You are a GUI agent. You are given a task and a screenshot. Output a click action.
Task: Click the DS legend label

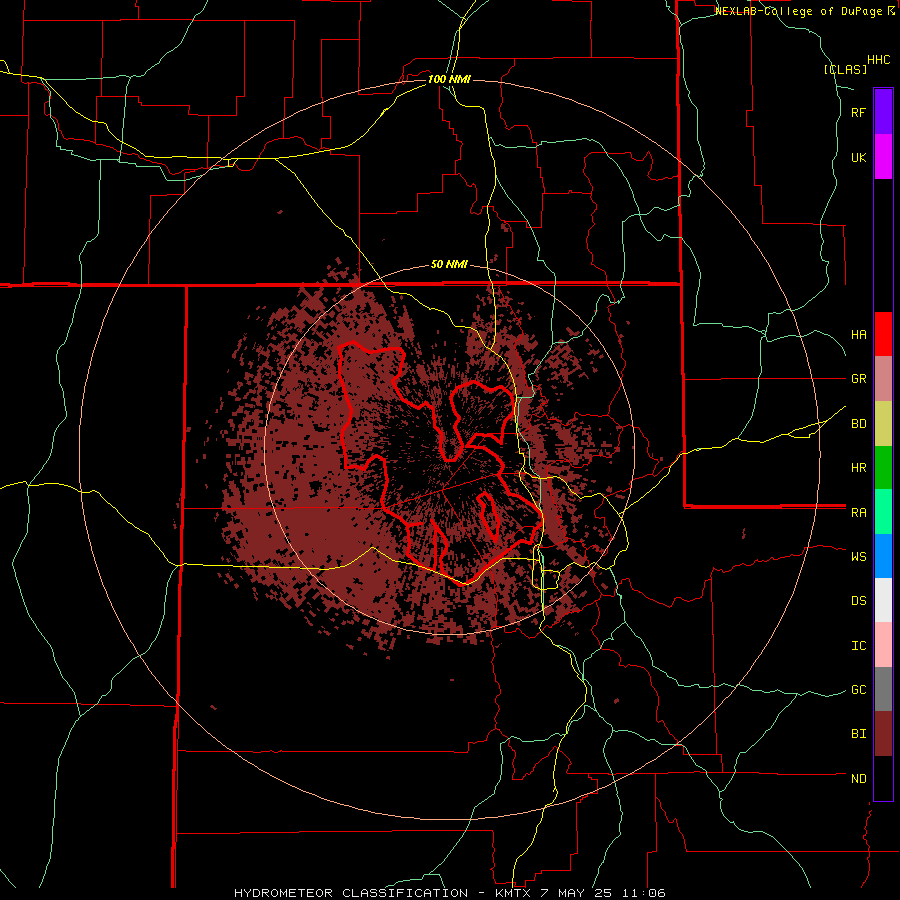(858, 601)
